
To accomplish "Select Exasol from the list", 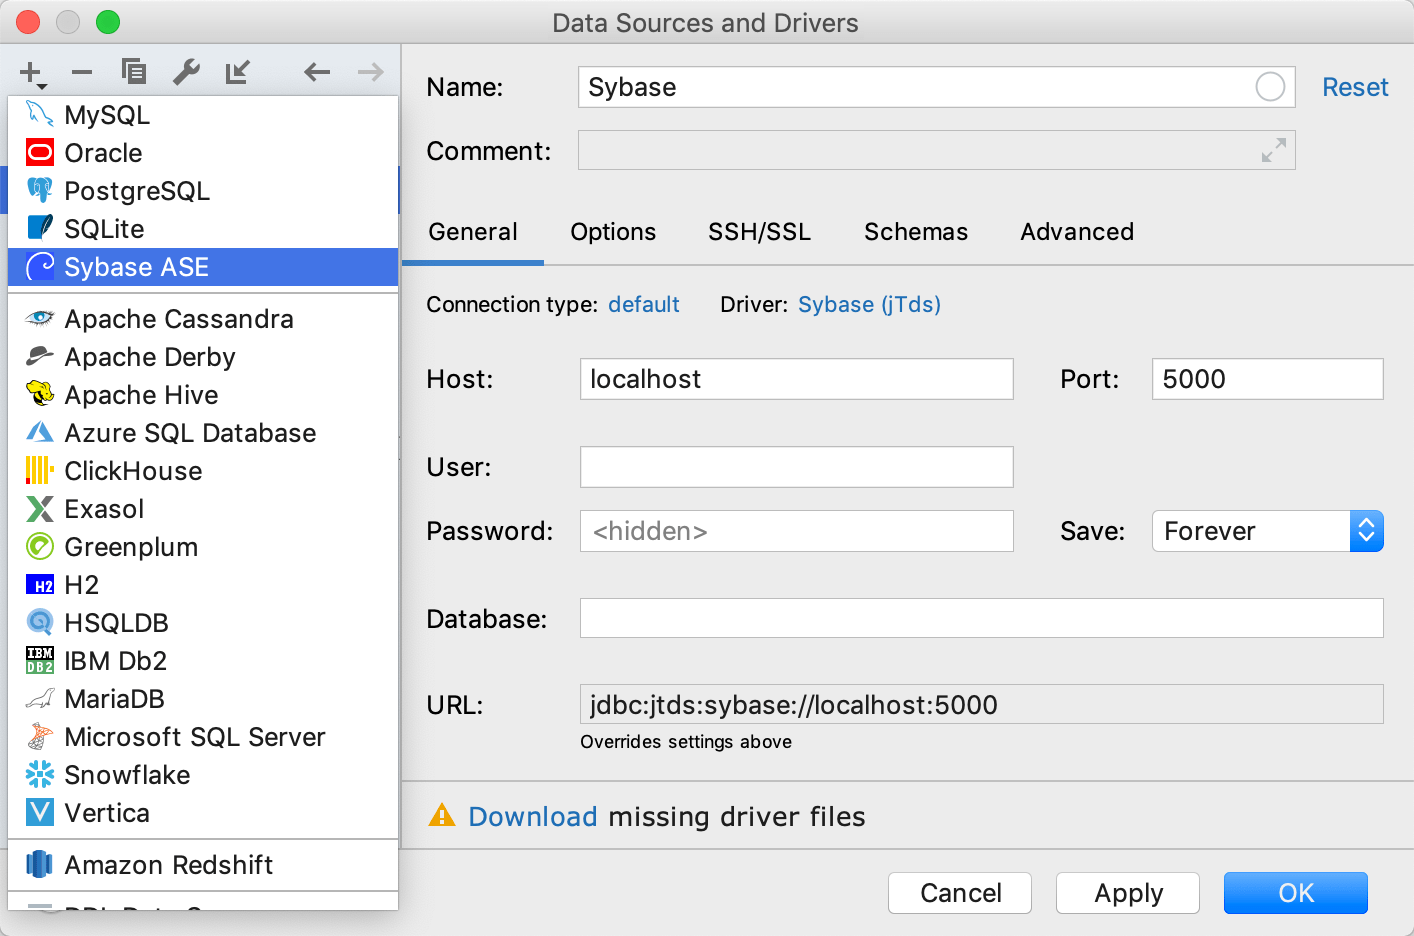I will pyautogui.click(x=203, y=509).
